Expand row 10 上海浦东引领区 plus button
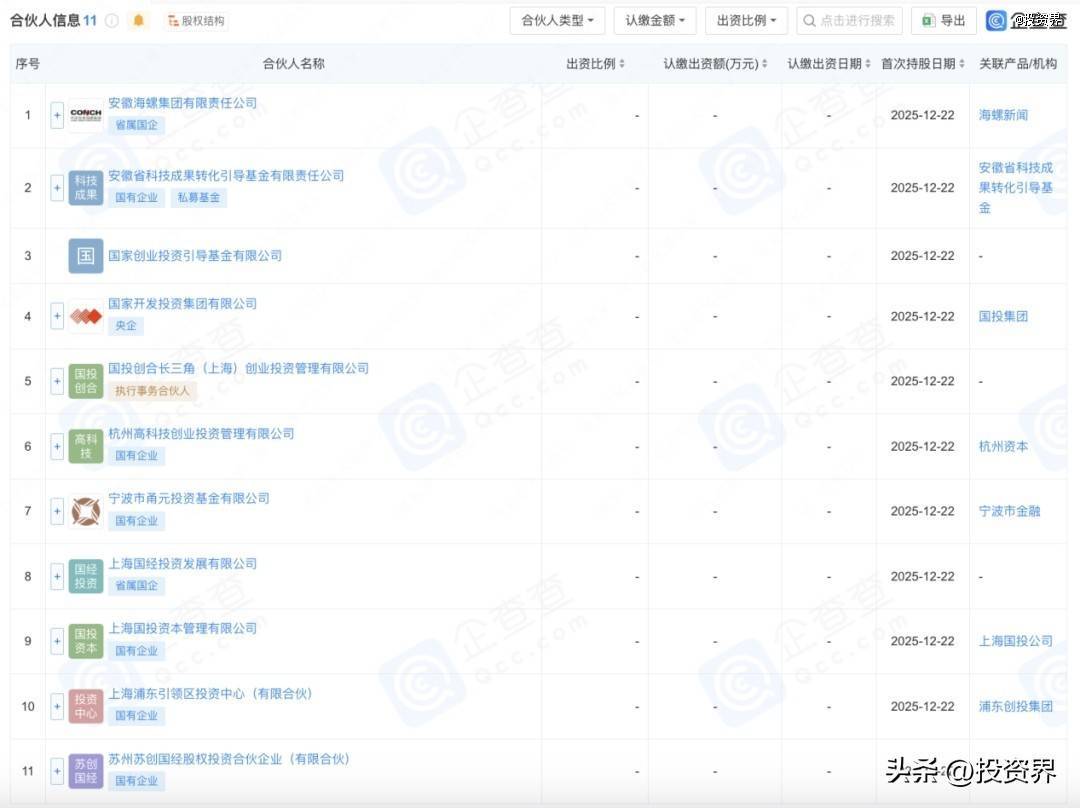 click(57, 706)
